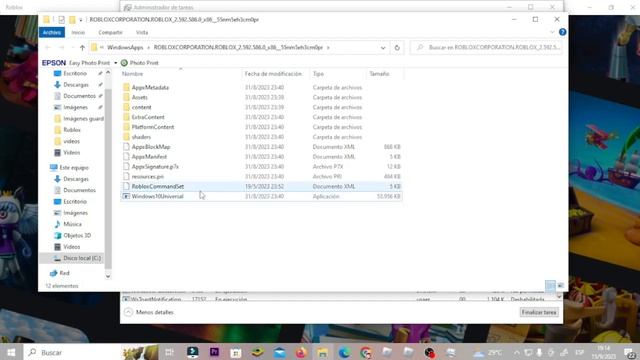Screen dimensions: 640x360
Task: Open the Microsoft Store taskbar icon
Action: click(x=236, y=352)
